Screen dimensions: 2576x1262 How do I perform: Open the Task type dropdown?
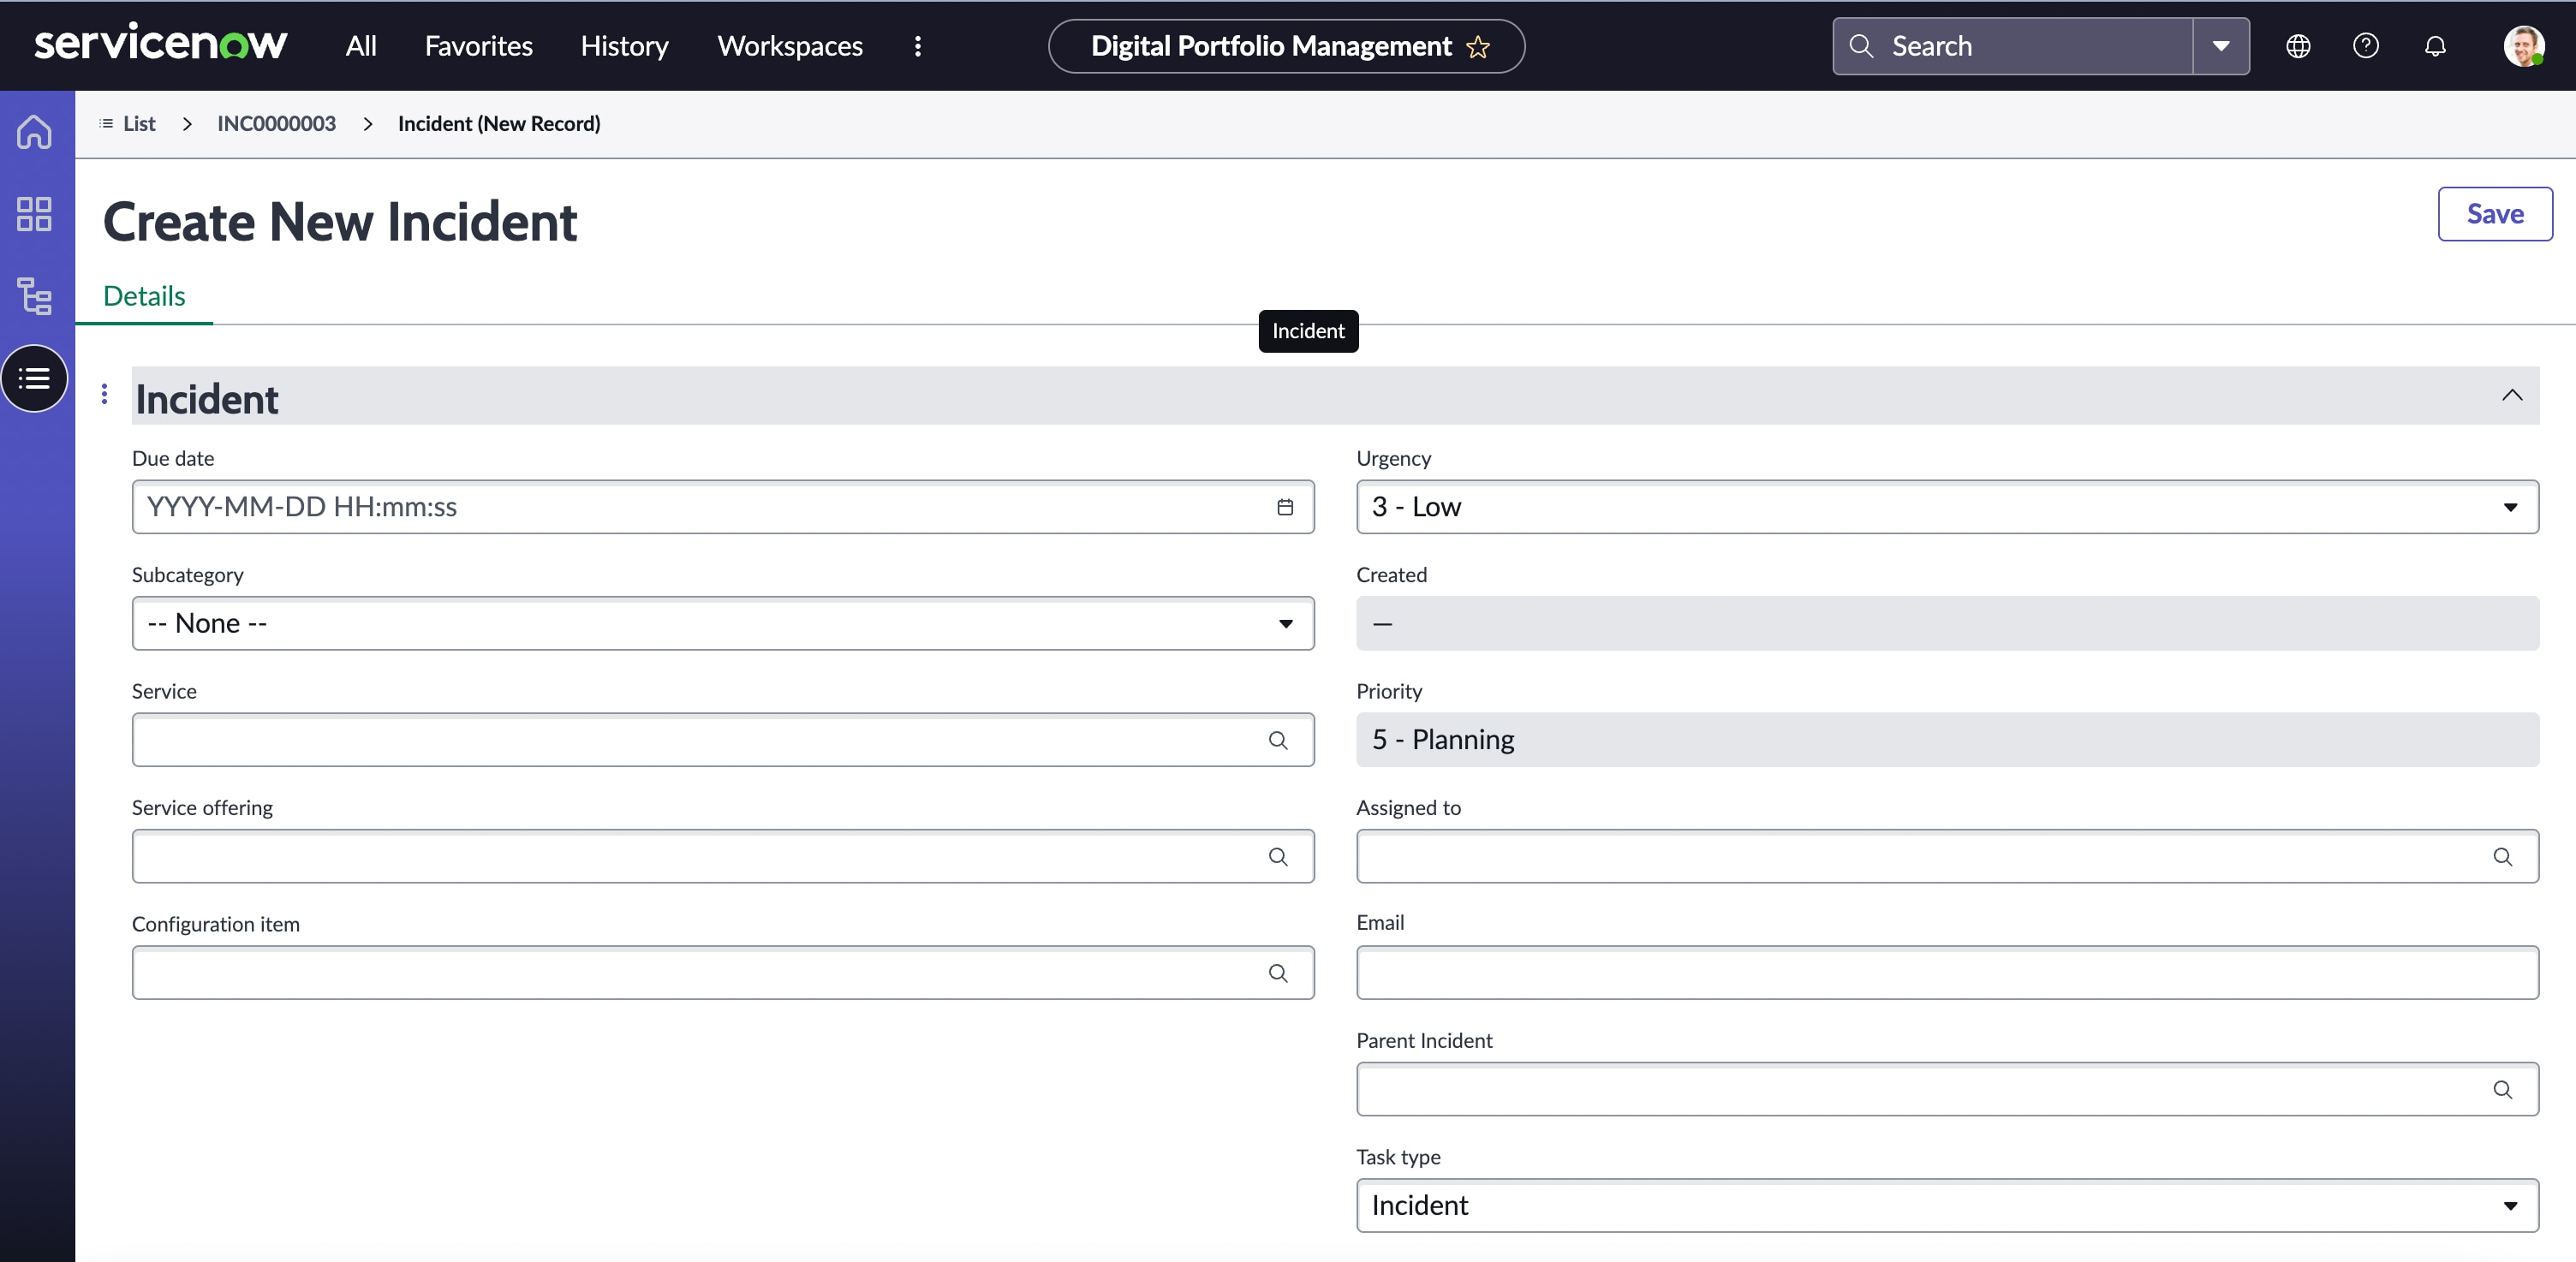coord(2510,1205)
